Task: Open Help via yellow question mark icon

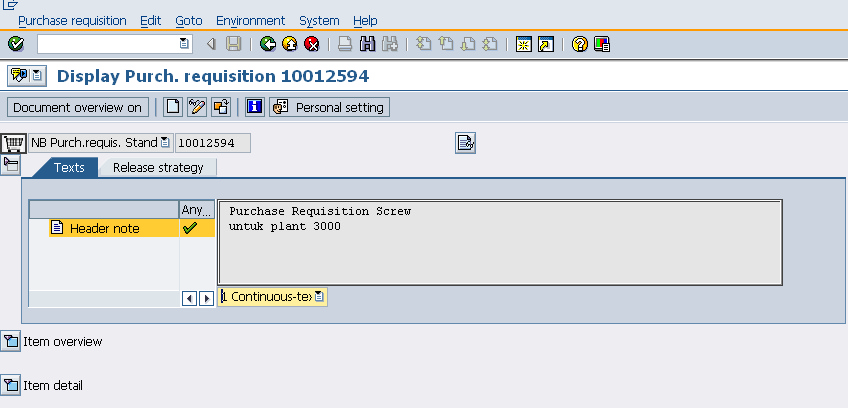Action: (579, 44)
